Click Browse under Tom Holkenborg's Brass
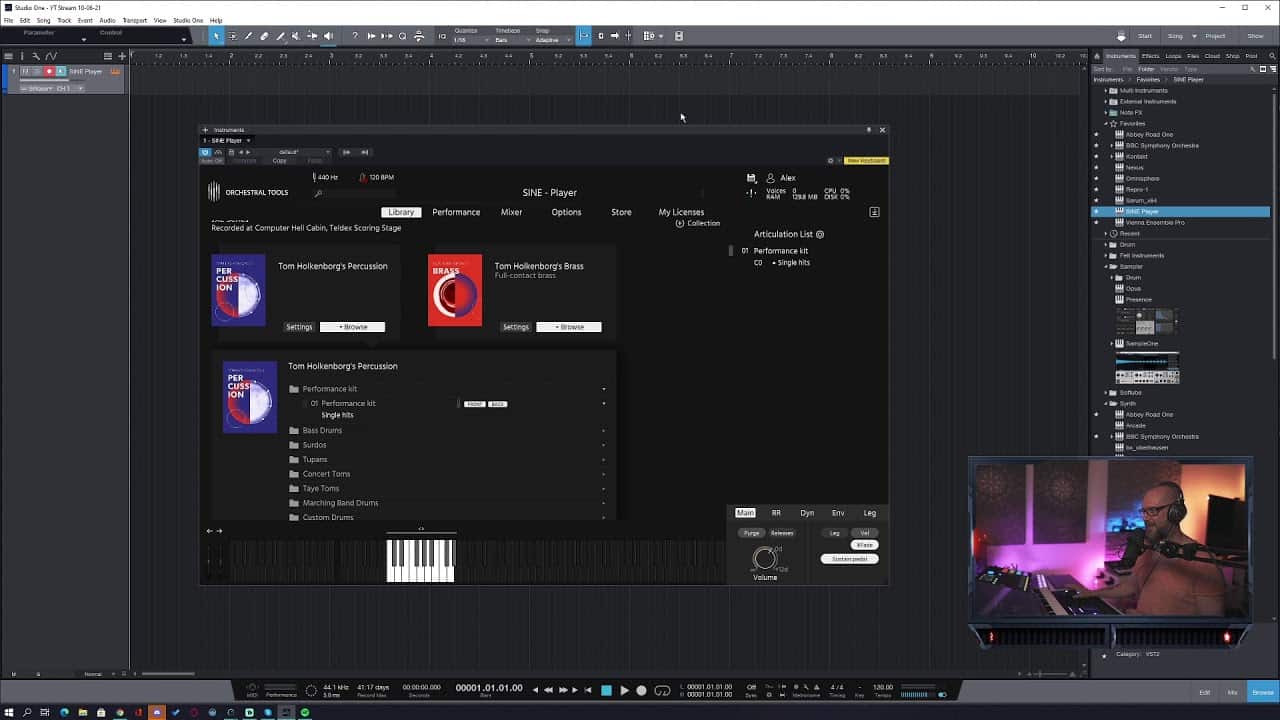 pyautogui.click(x=568, y=327)
